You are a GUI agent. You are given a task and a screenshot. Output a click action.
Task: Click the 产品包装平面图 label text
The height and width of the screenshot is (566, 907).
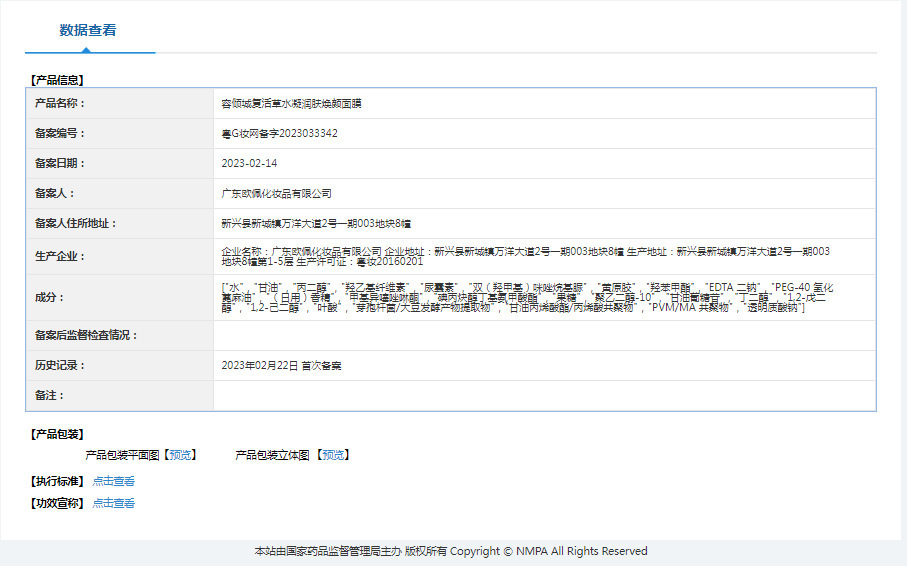pos(122,455)
